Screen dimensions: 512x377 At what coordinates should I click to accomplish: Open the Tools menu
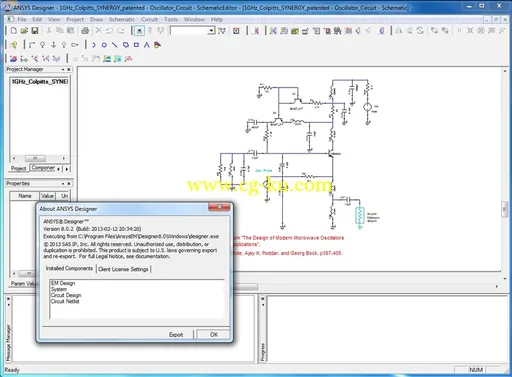171,19
